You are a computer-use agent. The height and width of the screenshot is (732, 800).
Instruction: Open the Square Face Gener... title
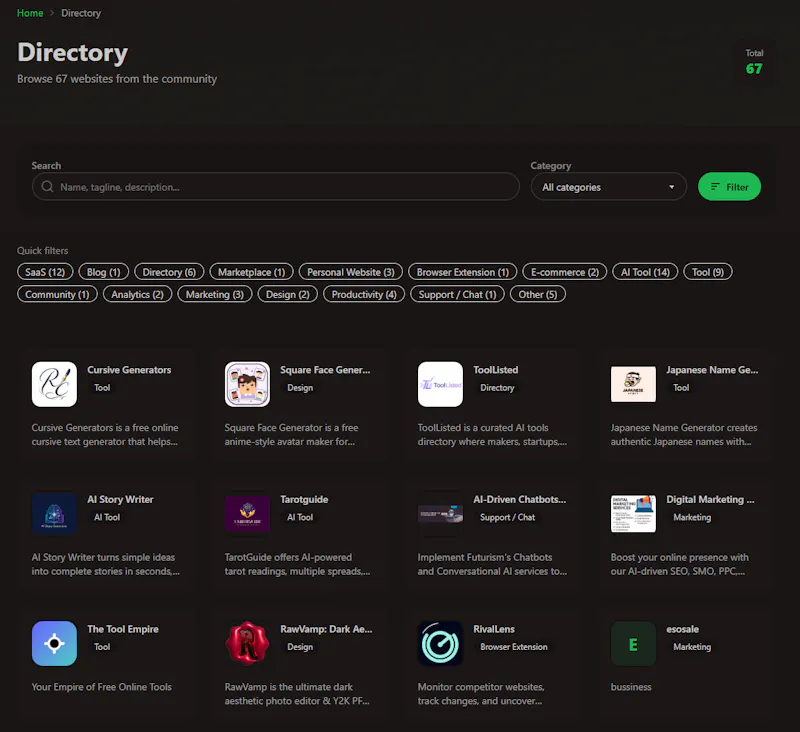pos(325,370)
